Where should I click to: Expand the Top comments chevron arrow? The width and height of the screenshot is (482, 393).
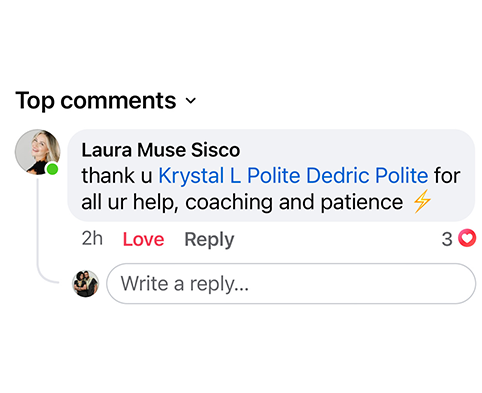[191, 100]
